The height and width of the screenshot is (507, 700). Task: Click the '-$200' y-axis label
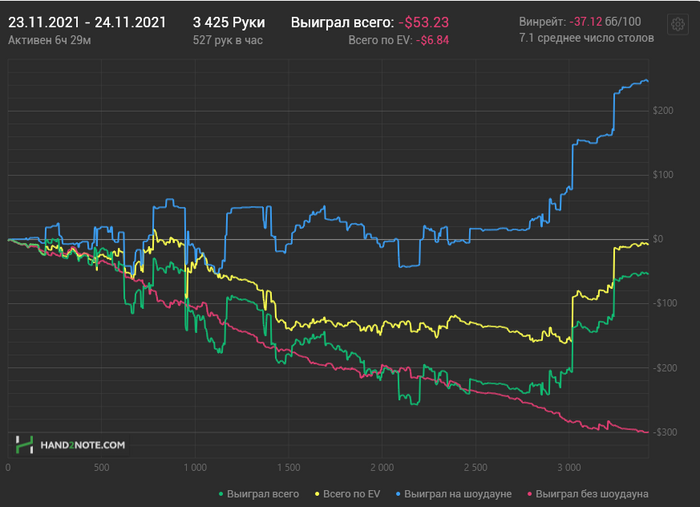pos(665,368)
